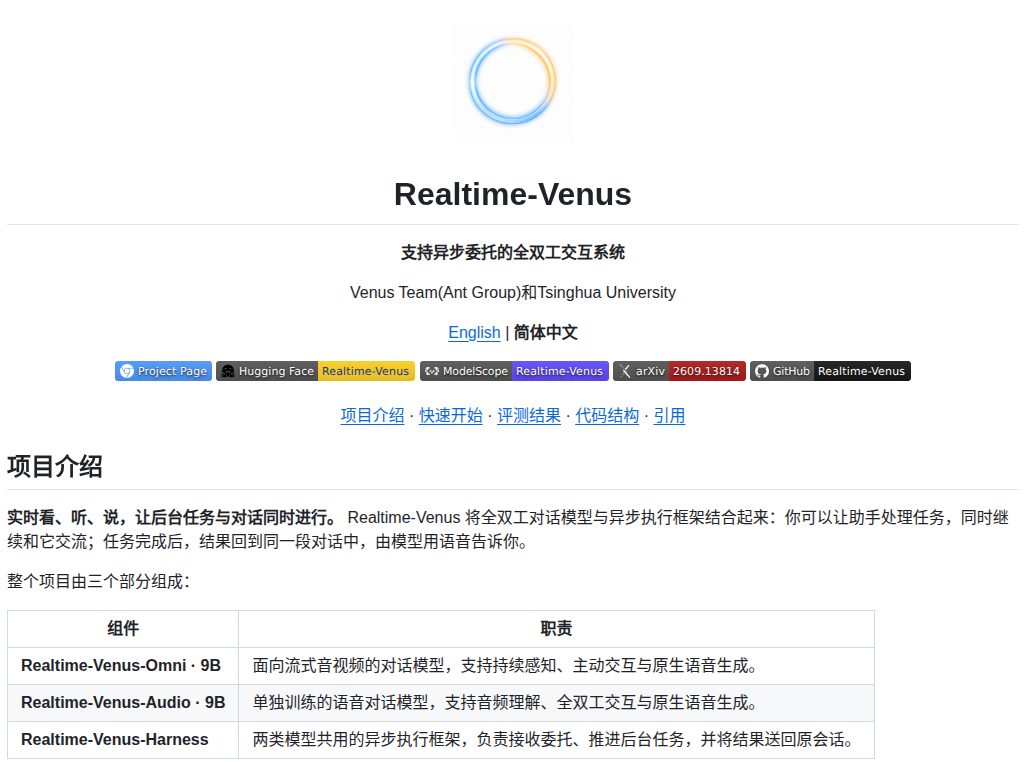This screenshot has width=1024, height=762.
Task: Jump to 代码结构 section link
Action: pyautogui.click(x=607, y=415)
